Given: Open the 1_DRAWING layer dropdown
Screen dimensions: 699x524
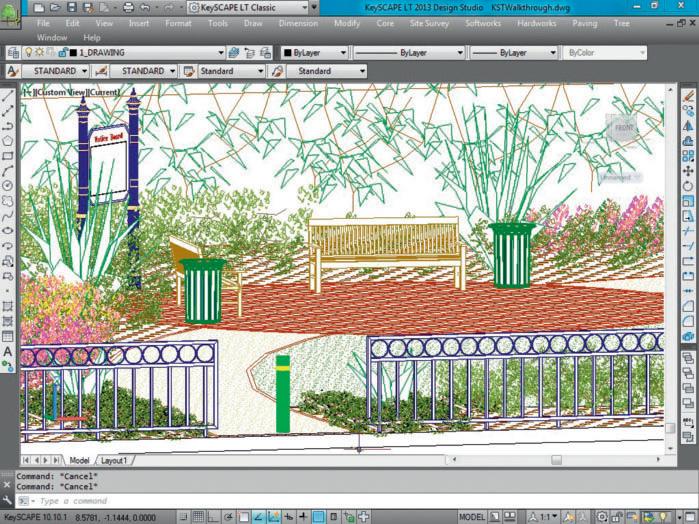Looking at the screenshot, I should click(221, 53).
